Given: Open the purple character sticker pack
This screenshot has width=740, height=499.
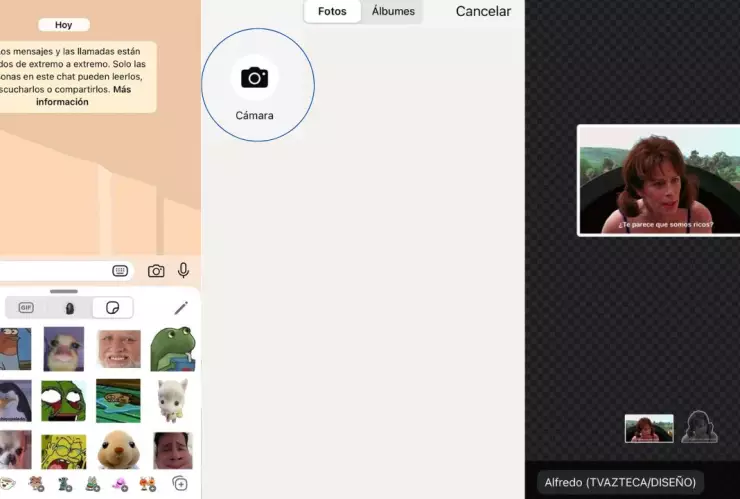Looking at the screenshot, I should 120,484.
